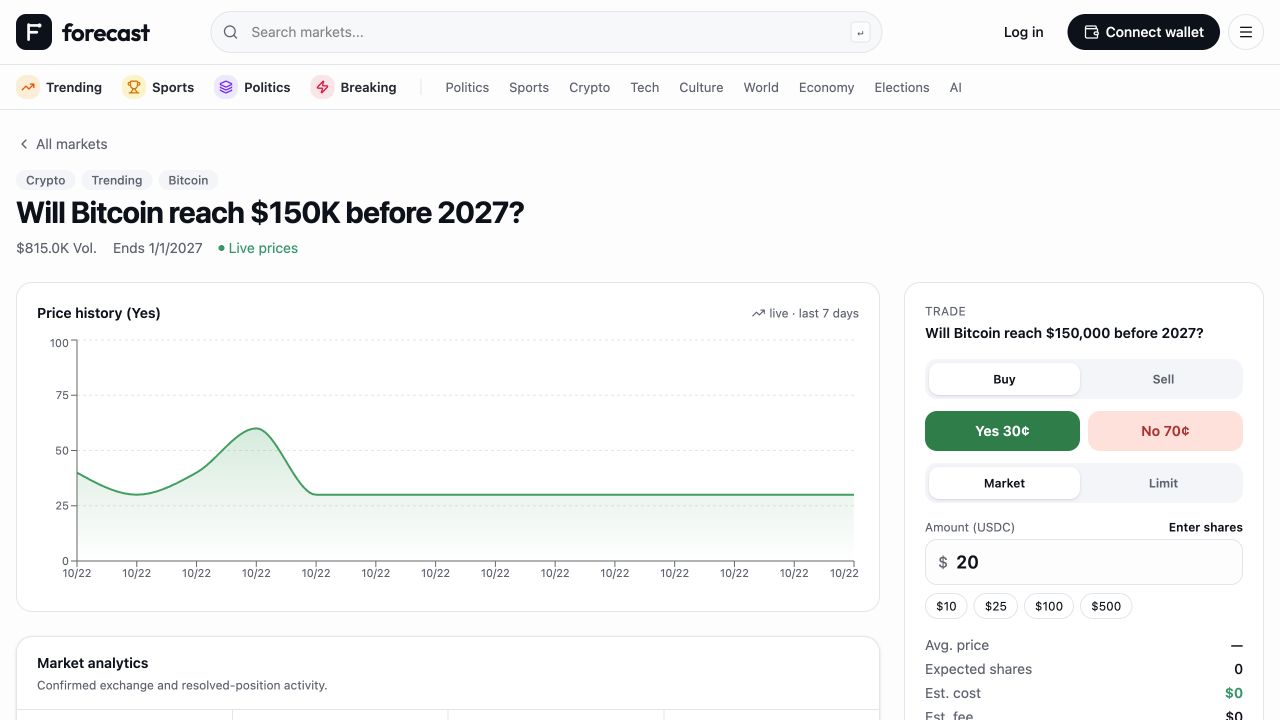Screen dimensions: 1280x720
Task: Click the live trend icon above chart
Action: click(758, 313)
